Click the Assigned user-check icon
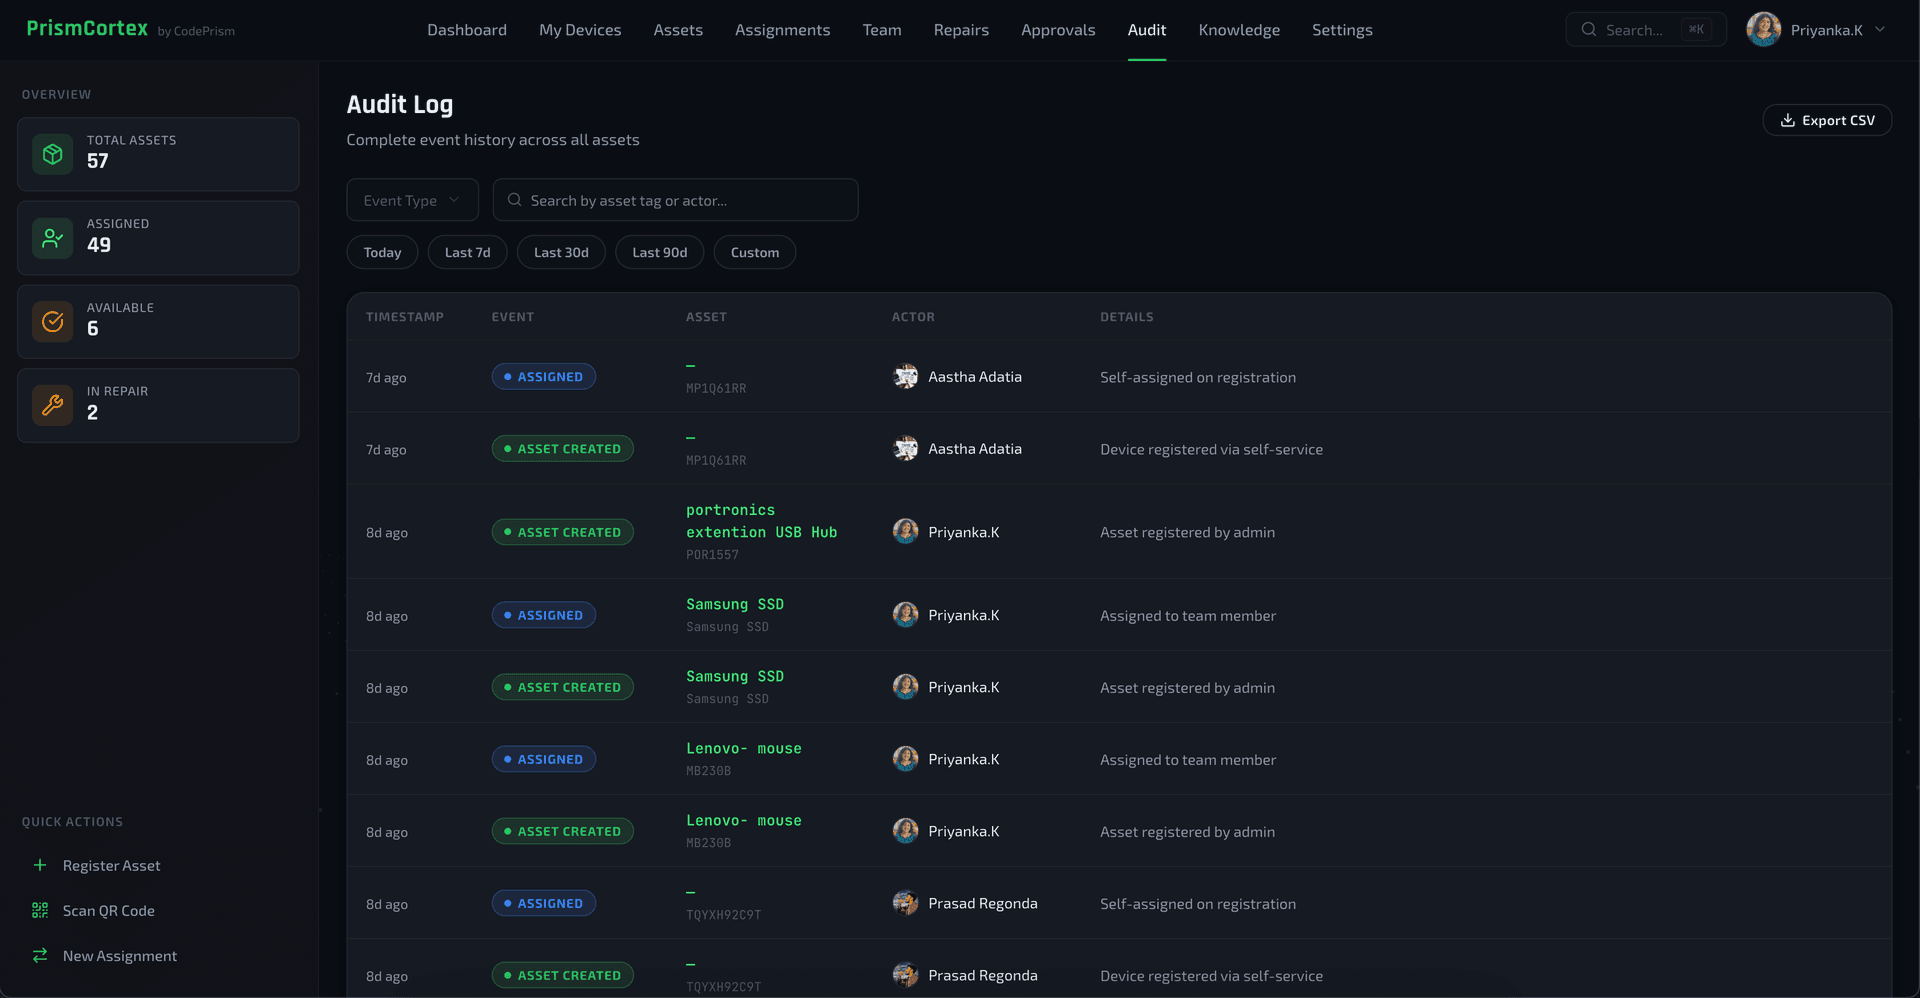This screenshot has height=998, width=1920. (x=53, y=238)
